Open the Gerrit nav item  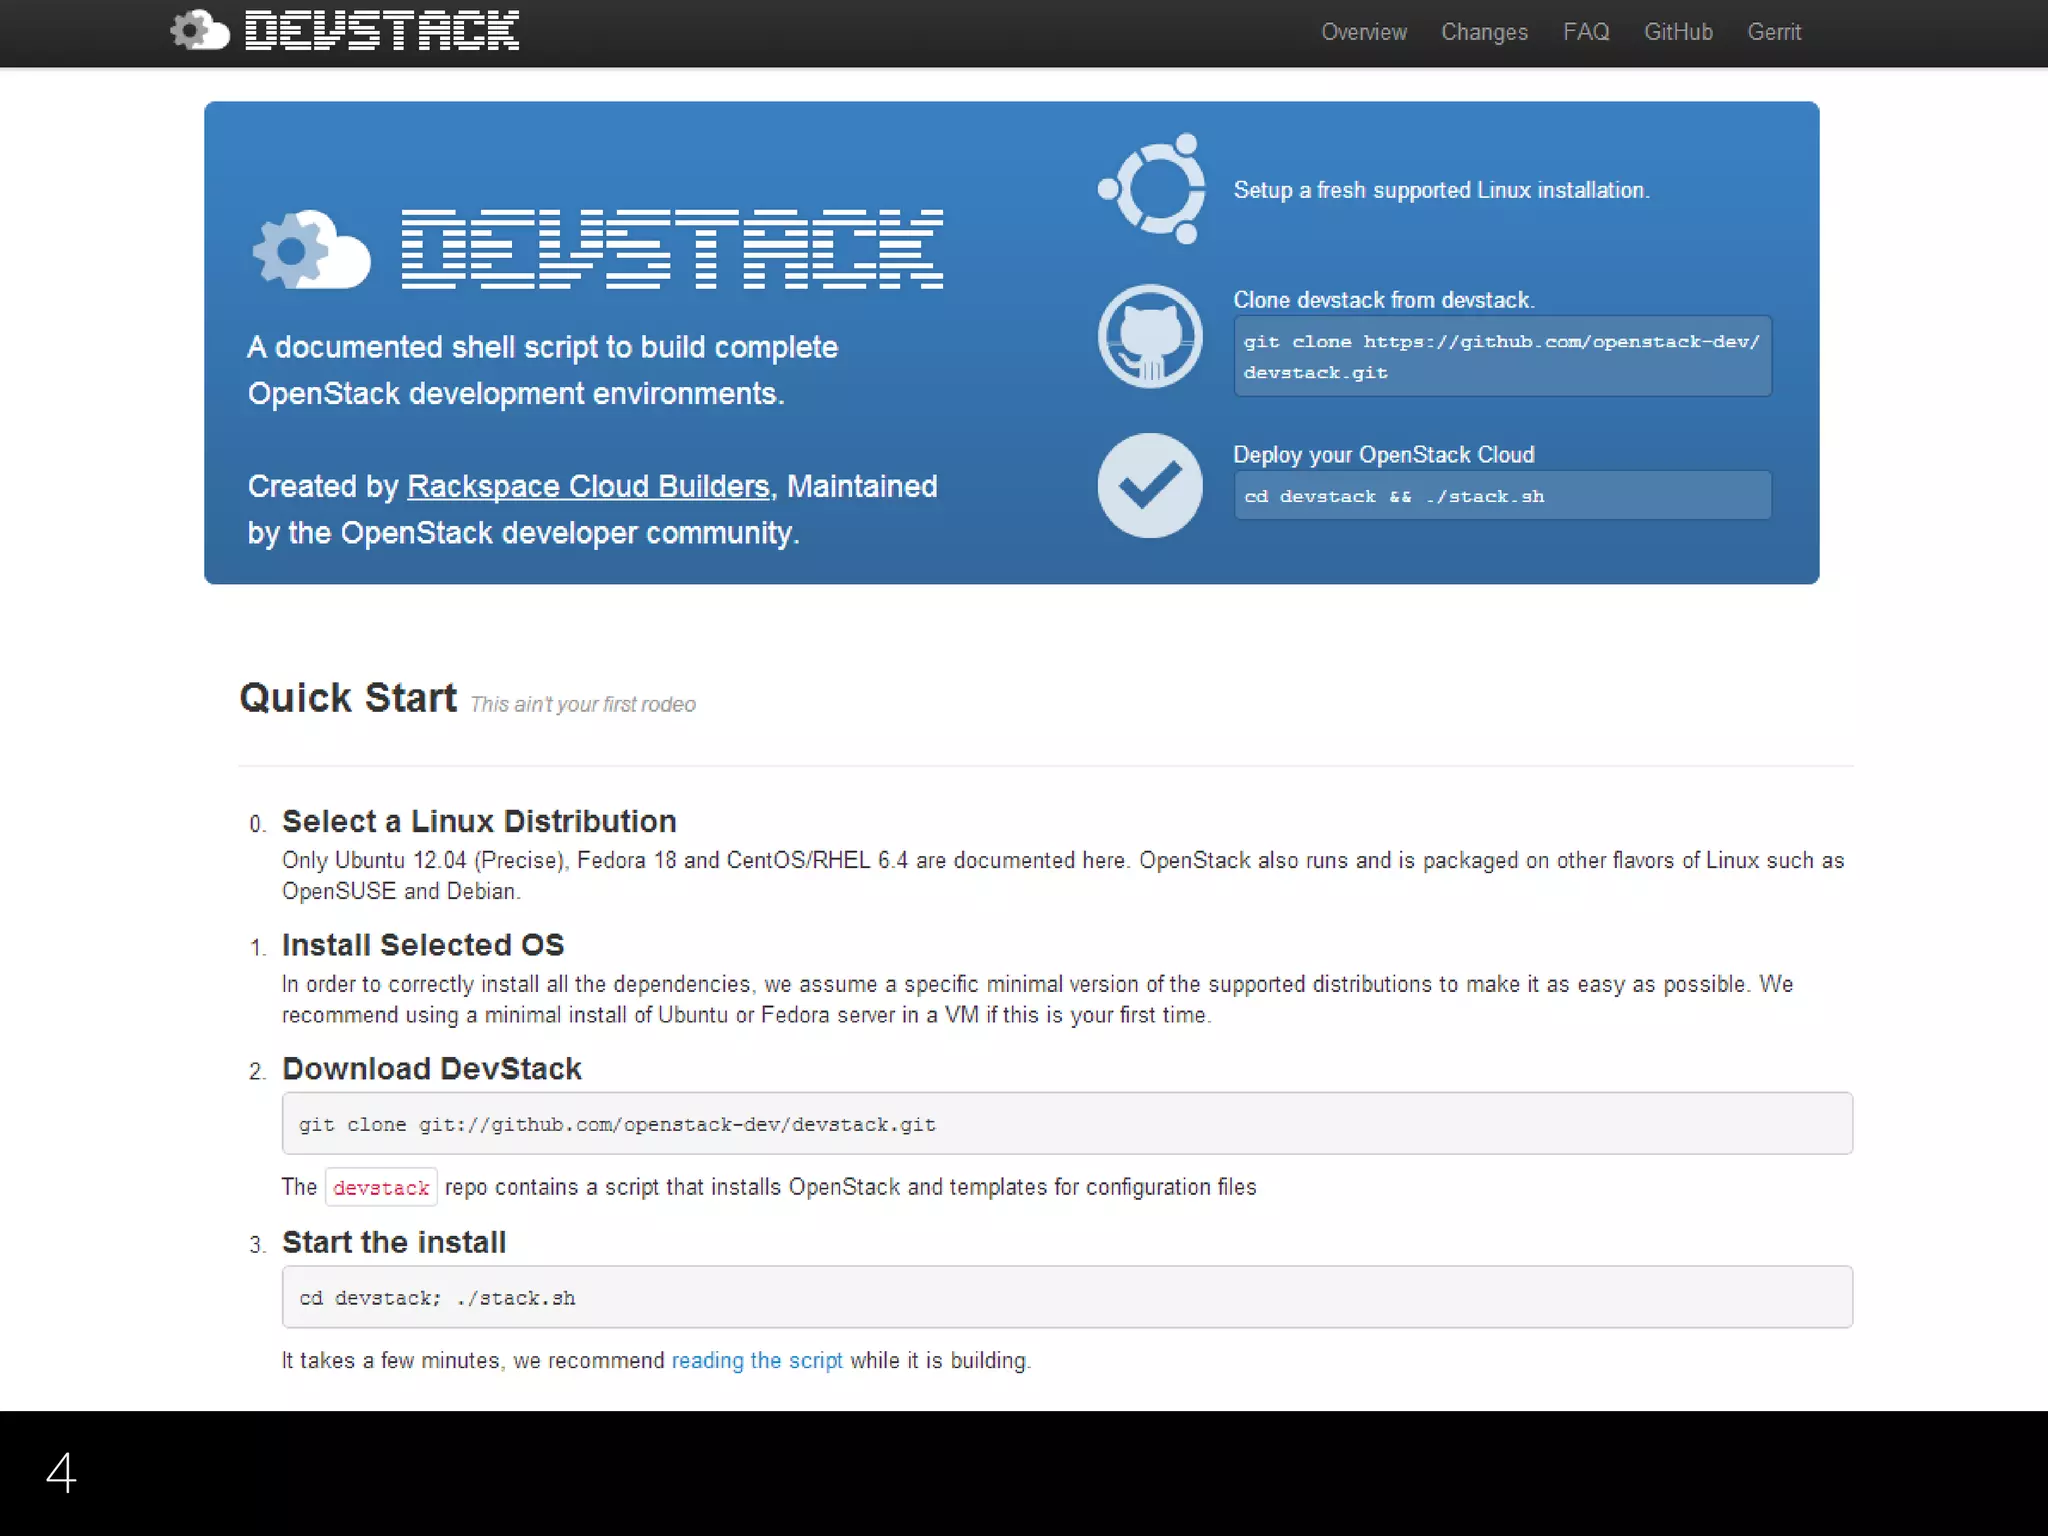point(1774,32)
